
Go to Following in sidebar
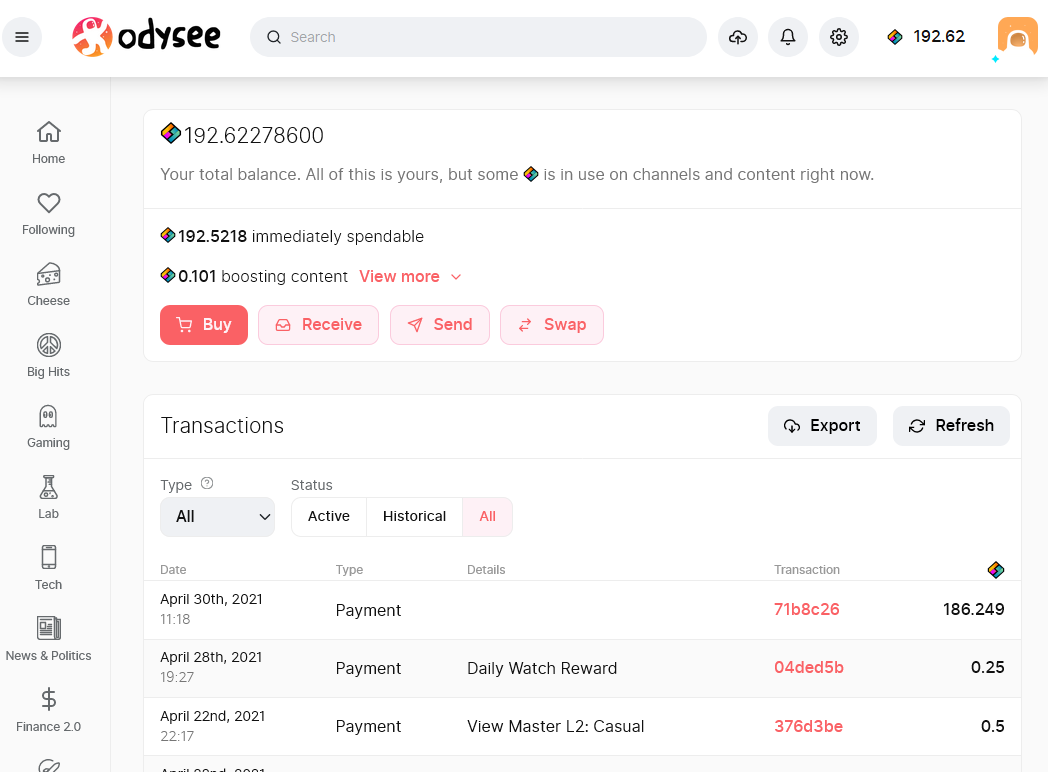coord(48,214)
